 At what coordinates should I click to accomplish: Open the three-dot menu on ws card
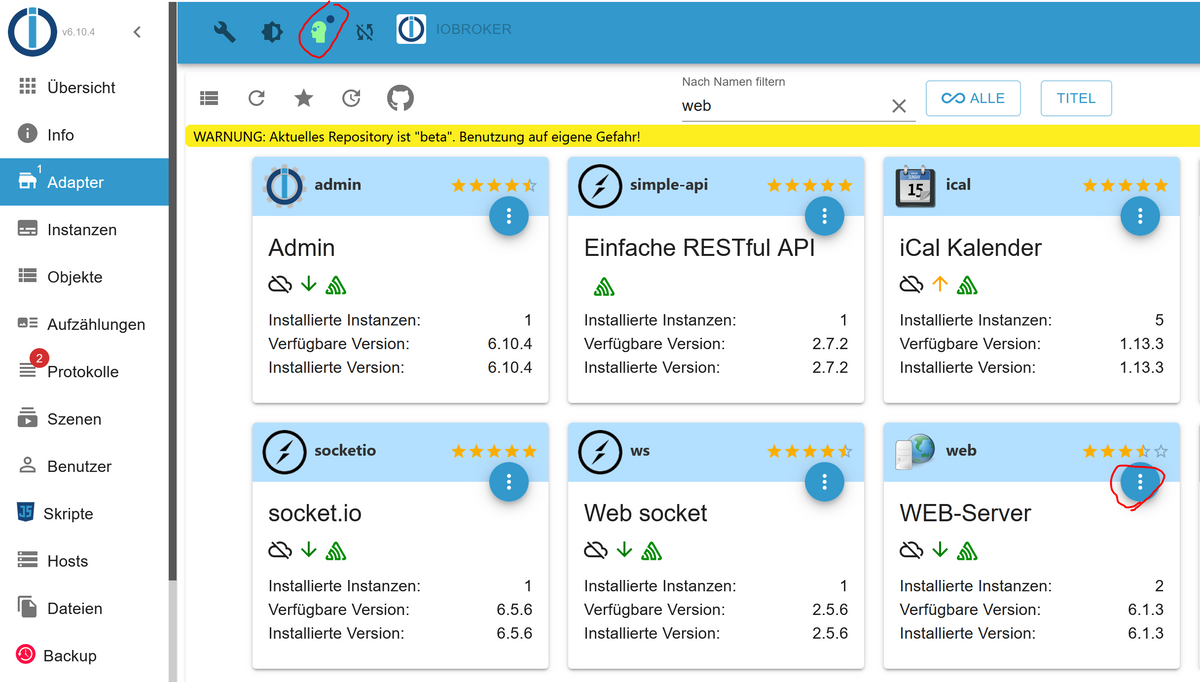(824, 482)
